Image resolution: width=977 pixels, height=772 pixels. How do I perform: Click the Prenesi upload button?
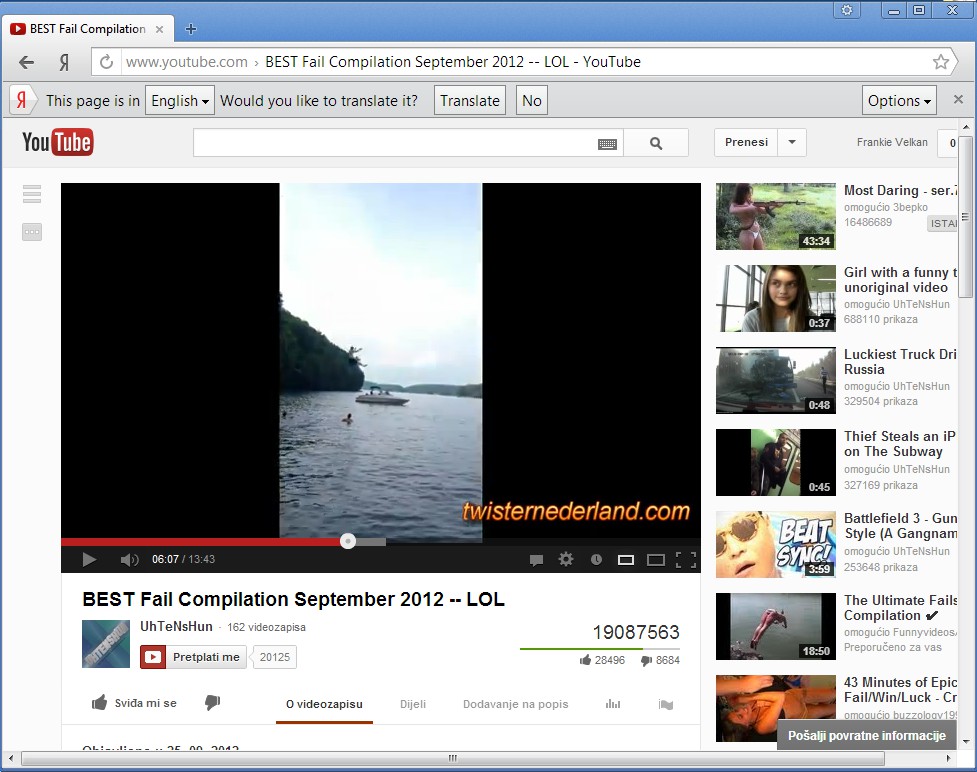click(x=746, y=142)
